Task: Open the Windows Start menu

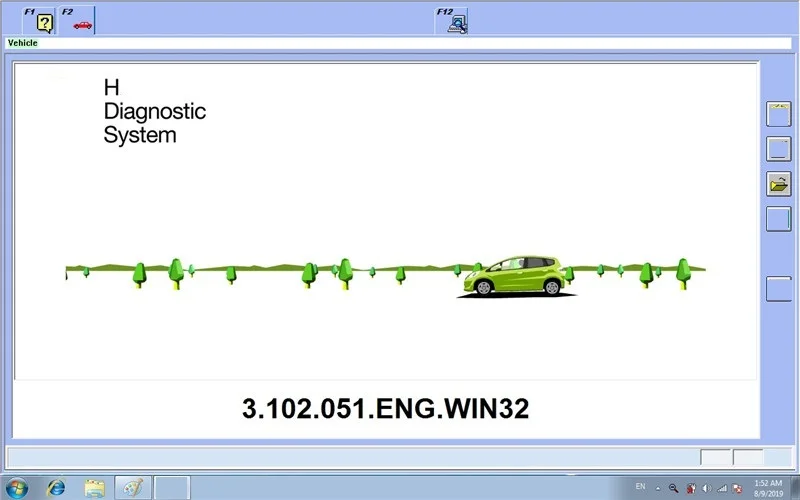Action: point(16,488)
